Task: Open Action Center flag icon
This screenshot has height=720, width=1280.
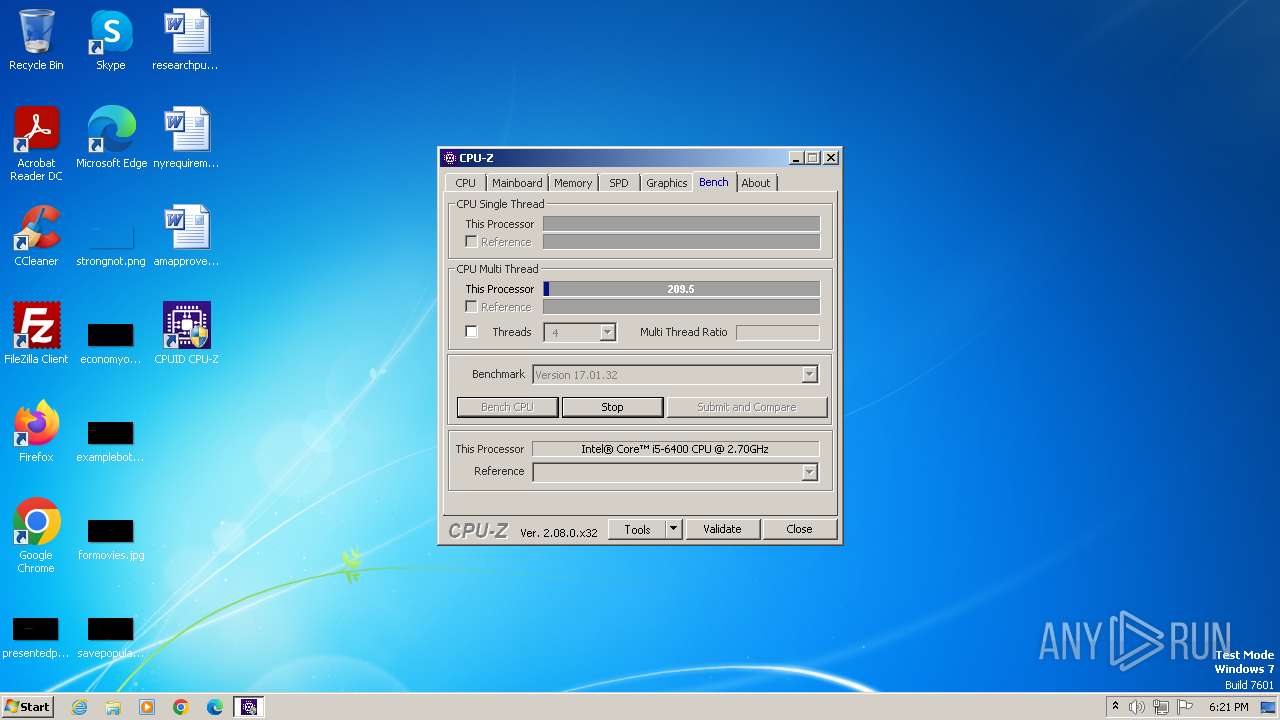Action: click(1185, 707)
